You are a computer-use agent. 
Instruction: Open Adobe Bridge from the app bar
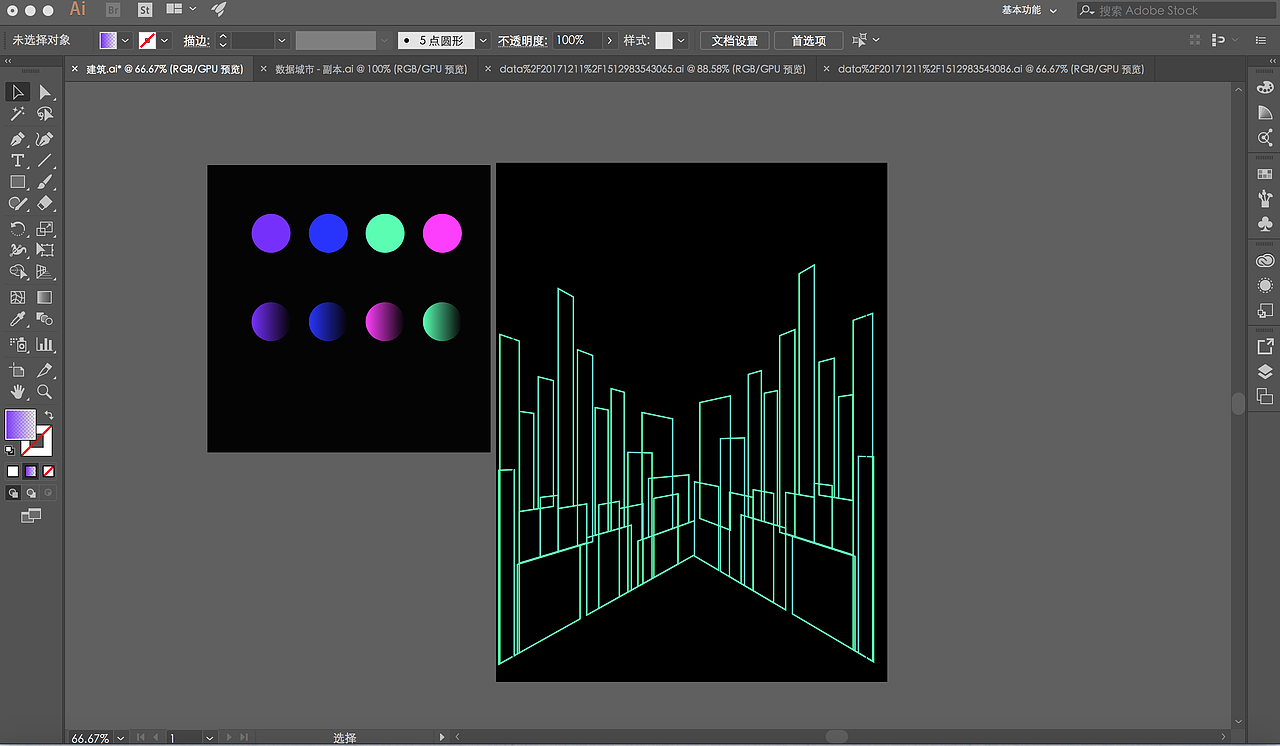pos(113,10)
